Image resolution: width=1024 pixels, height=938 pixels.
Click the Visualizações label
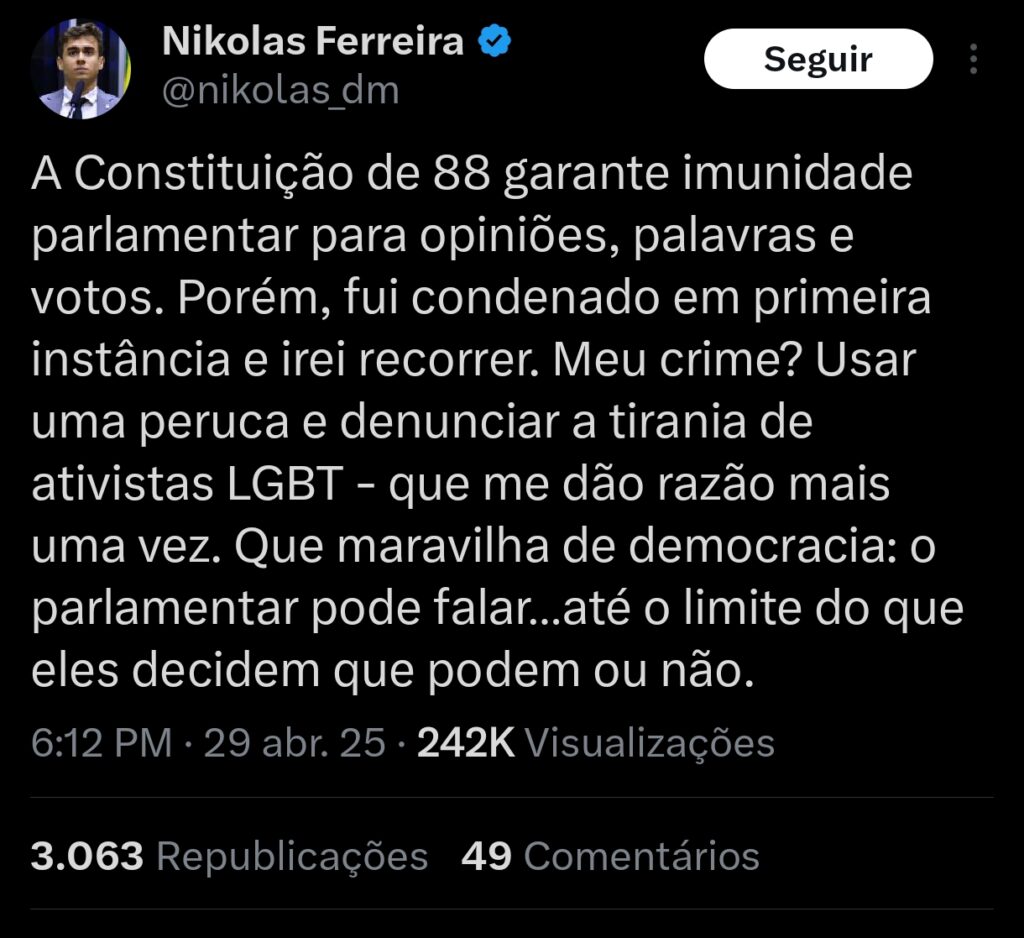649,743
